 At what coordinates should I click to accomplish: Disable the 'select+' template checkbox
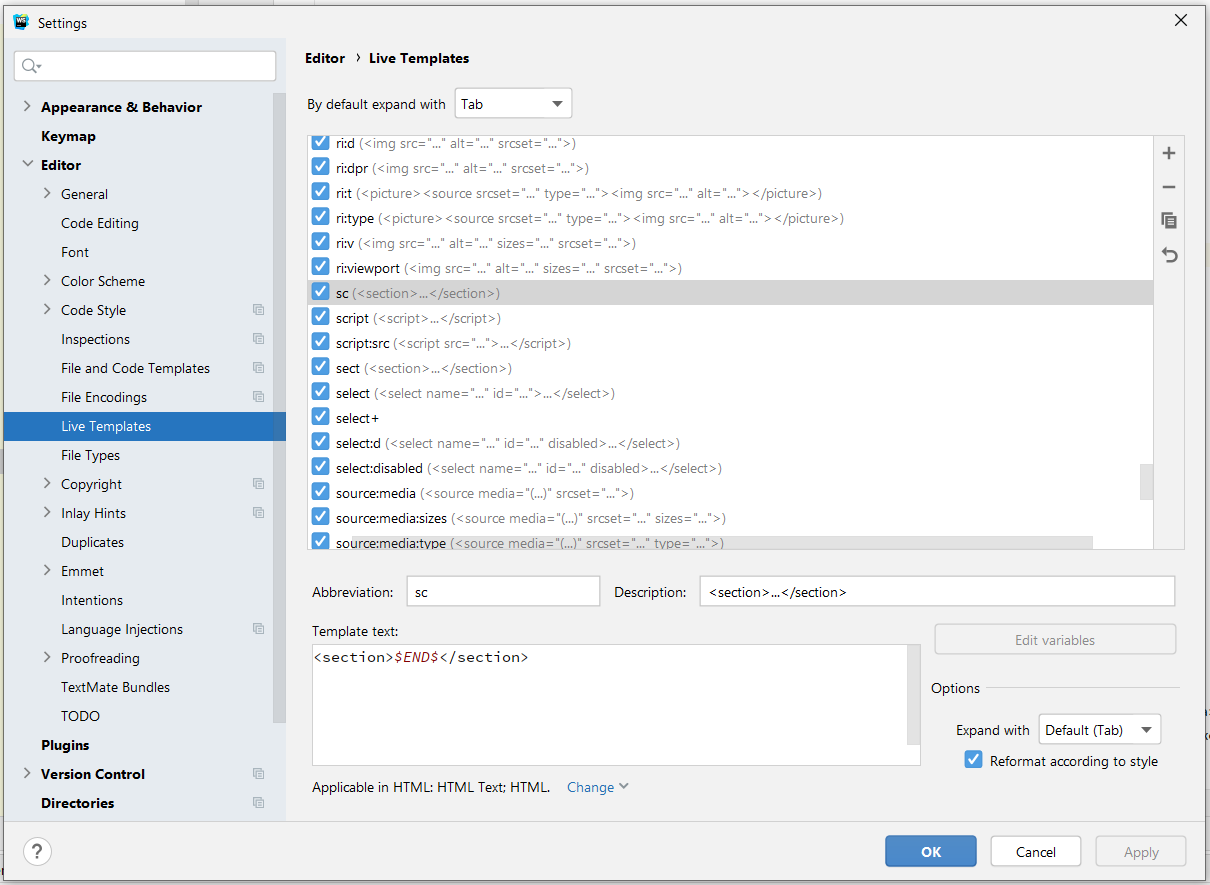pyautogui.click(x=320, y=417)
